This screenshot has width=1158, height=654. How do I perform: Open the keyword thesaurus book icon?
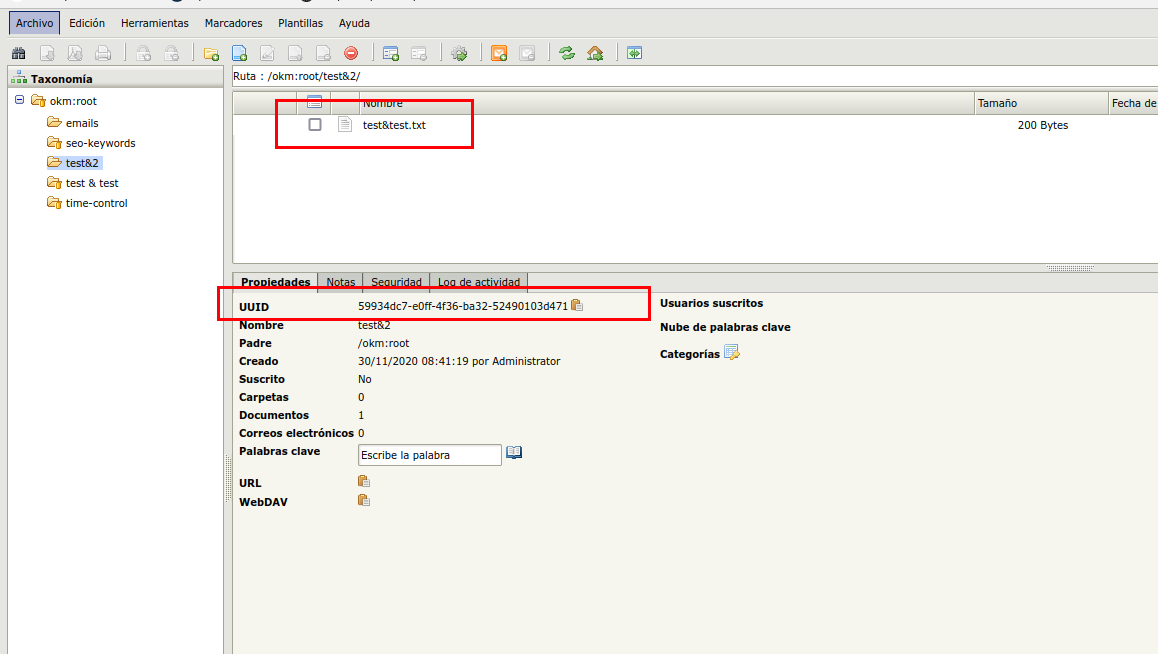514,453
